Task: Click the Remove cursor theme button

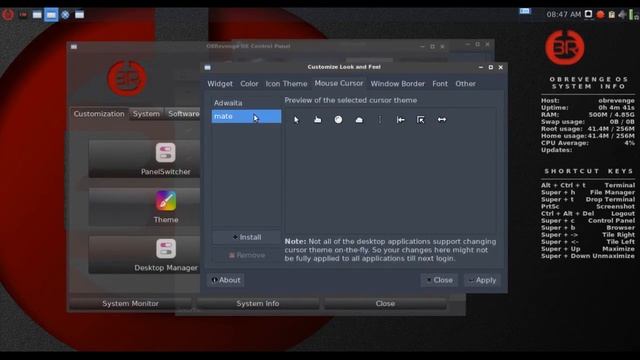Action: click(247, 255)
